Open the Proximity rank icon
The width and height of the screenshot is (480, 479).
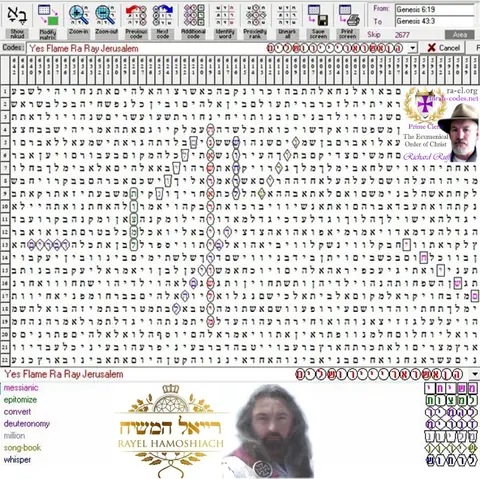(256, 15)
